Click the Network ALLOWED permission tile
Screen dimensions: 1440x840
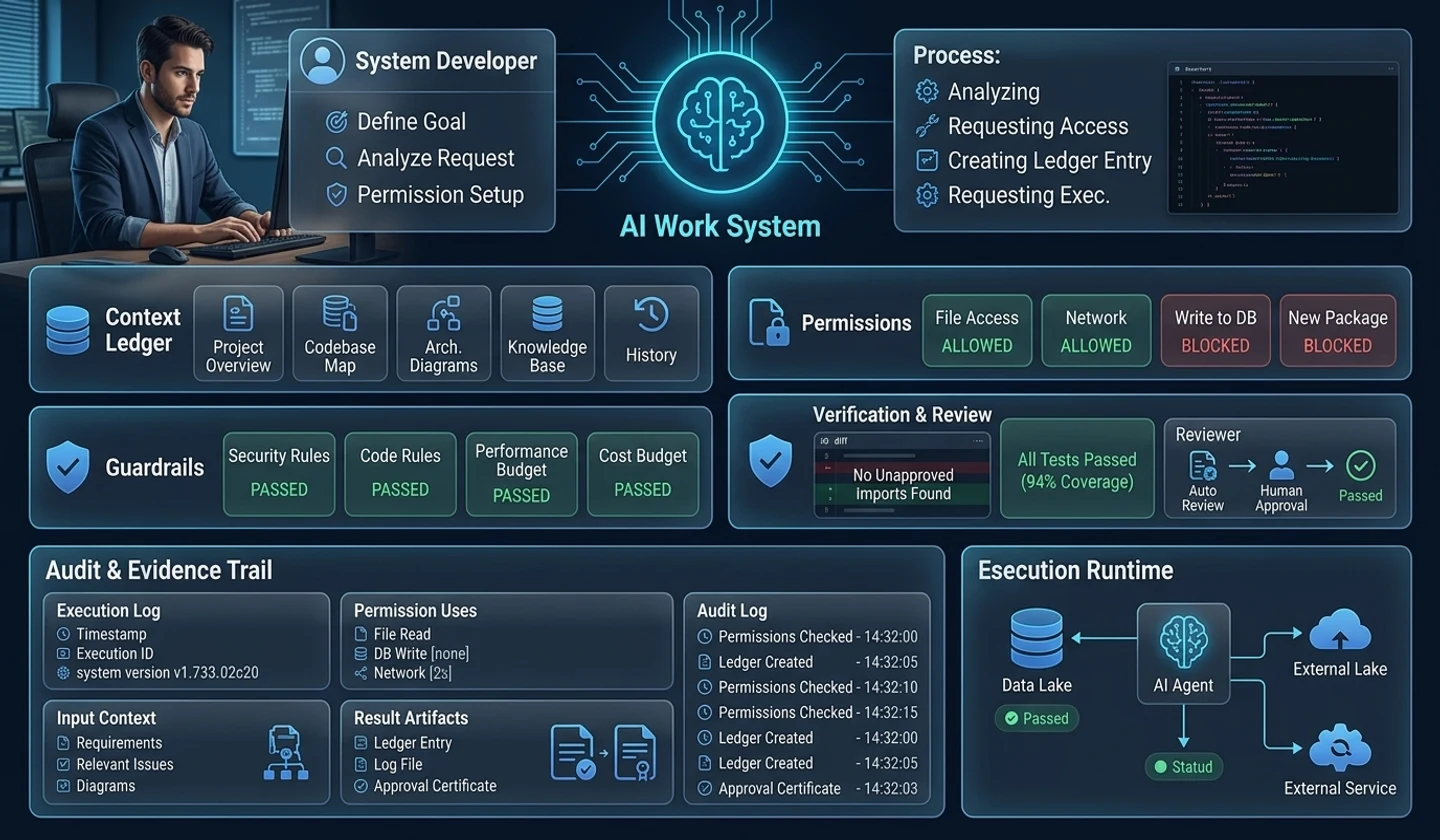[1096, 331]
